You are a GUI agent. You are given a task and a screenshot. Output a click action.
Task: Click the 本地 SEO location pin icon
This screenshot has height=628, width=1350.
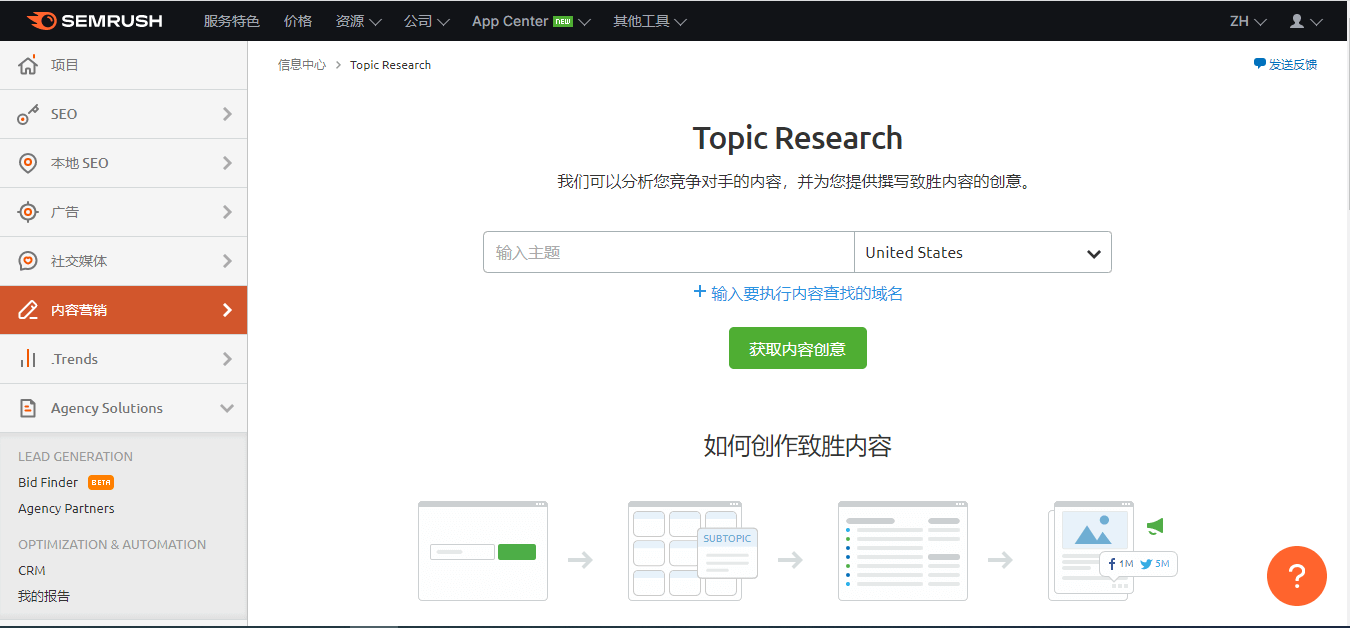[x=28, y=163]
